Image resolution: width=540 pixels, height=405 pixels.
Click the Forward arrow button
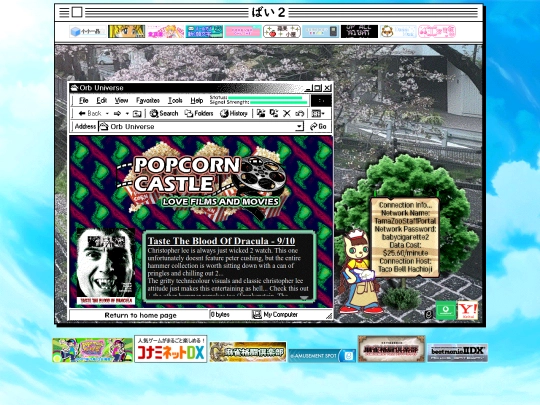117,113
